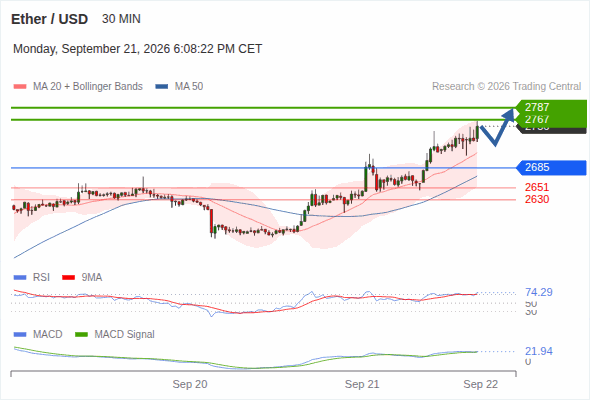Click the 2651 red support level label
The width and height of the screenshot is (590, 400).
tap(537, 187)
